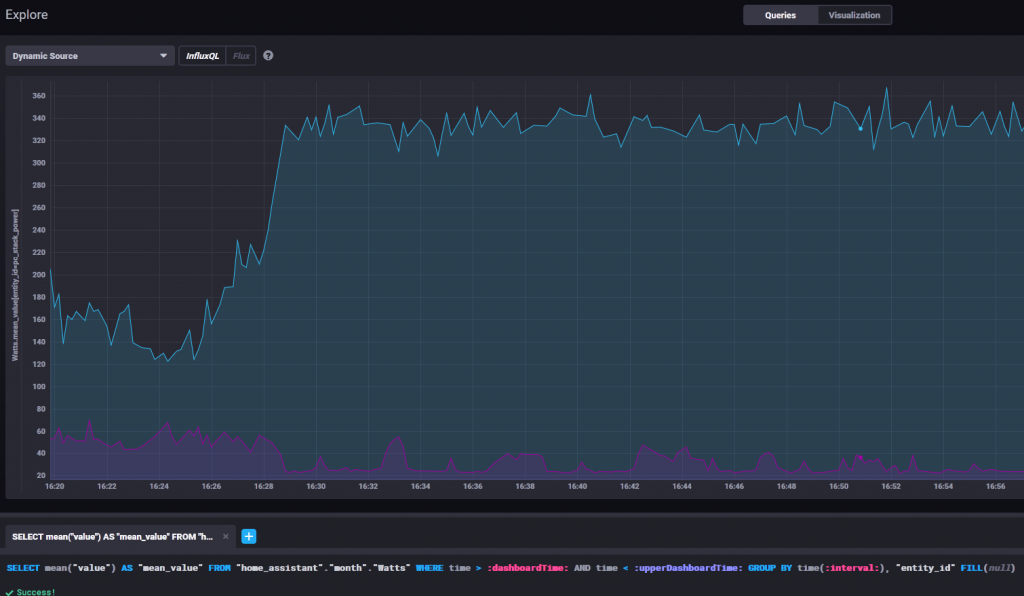Viewport: 1024px width, 596px height.
Task: Click the 16:50 time axis label
Action: click(x=839, y=486)
